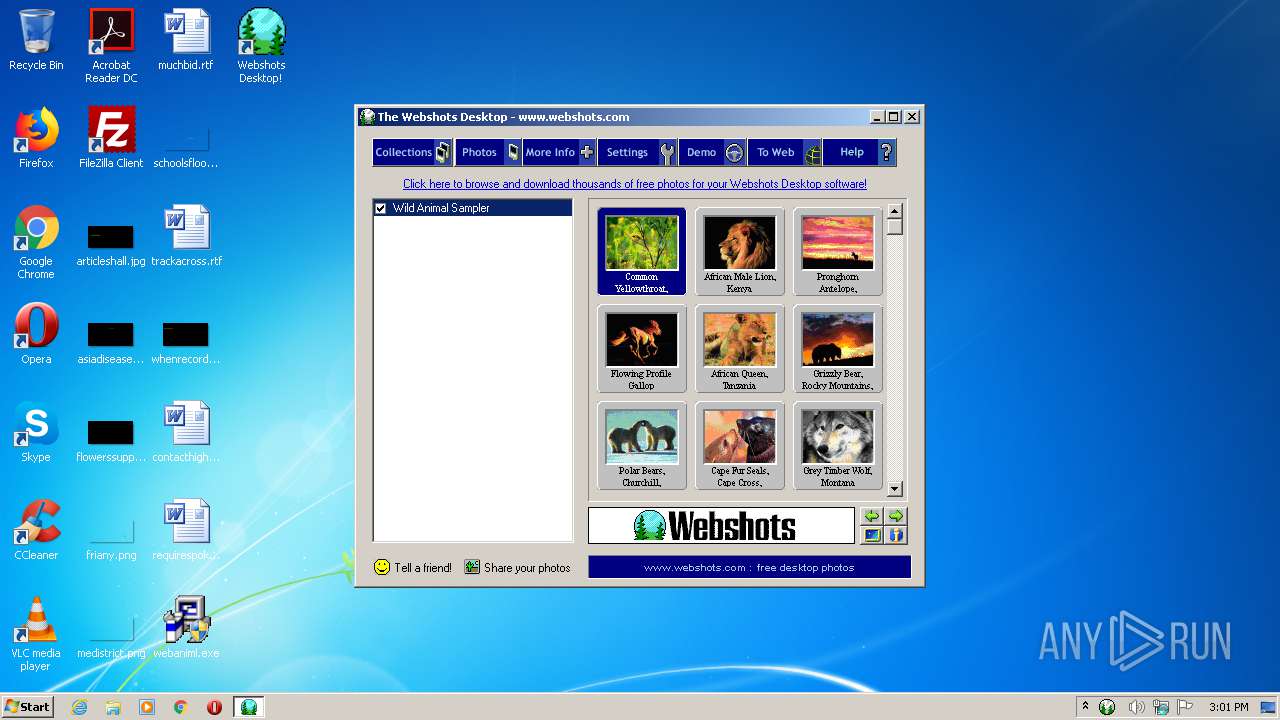Screen dimensions: 1280x720
Task: Select the African Queen, Tanzania thumbnail
Action: point(740,348)
